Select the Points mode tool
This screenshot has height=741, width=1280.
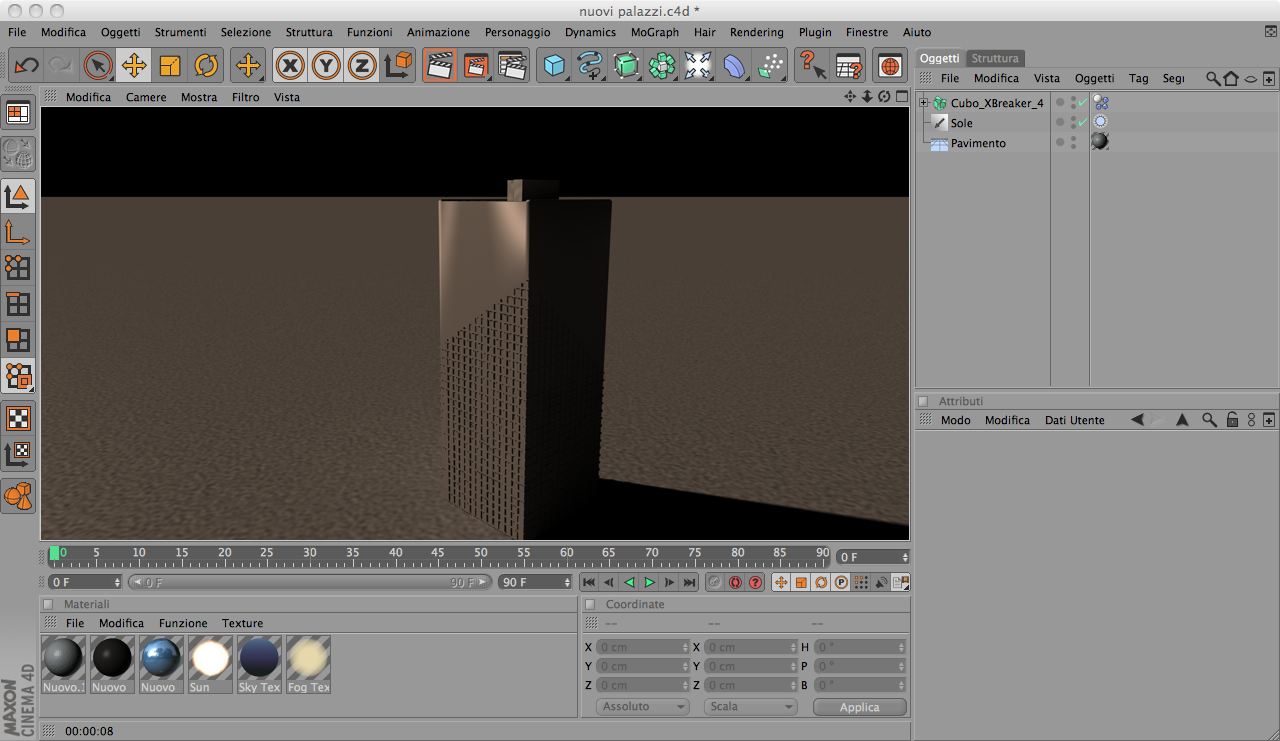click(18, 267)
